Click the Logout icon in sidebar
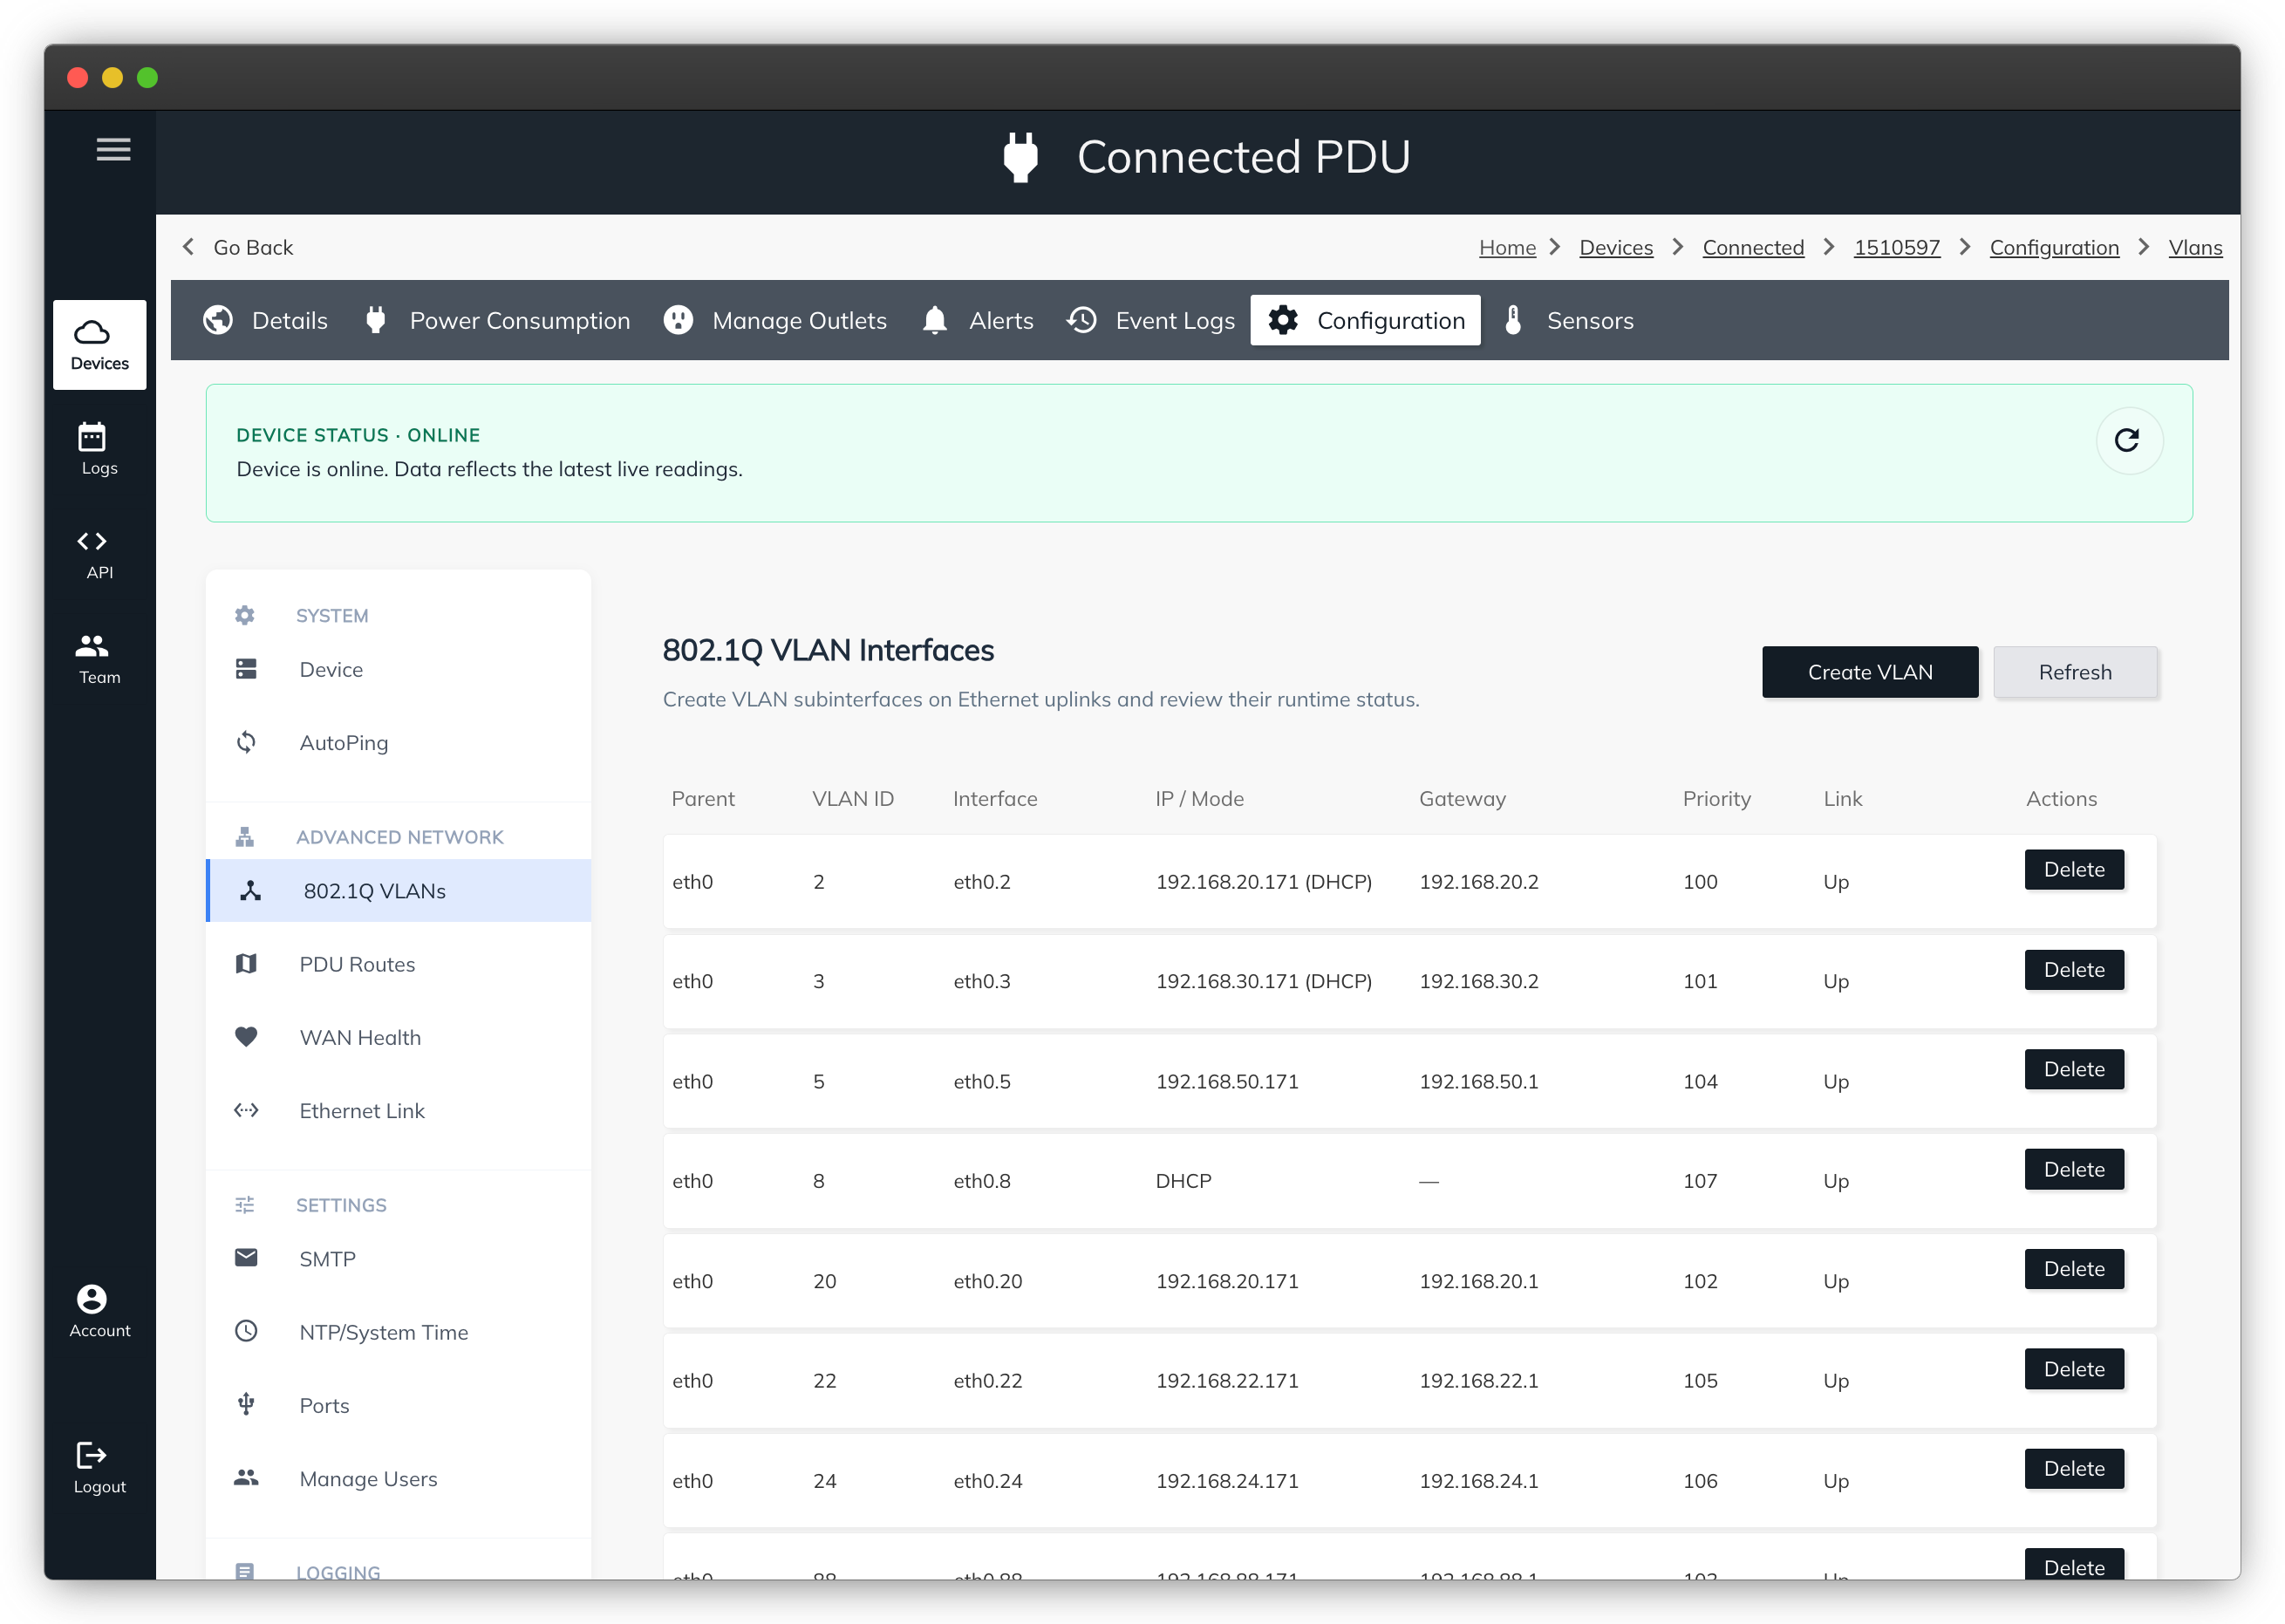2285x1624 pixels. coord(92,1455)
